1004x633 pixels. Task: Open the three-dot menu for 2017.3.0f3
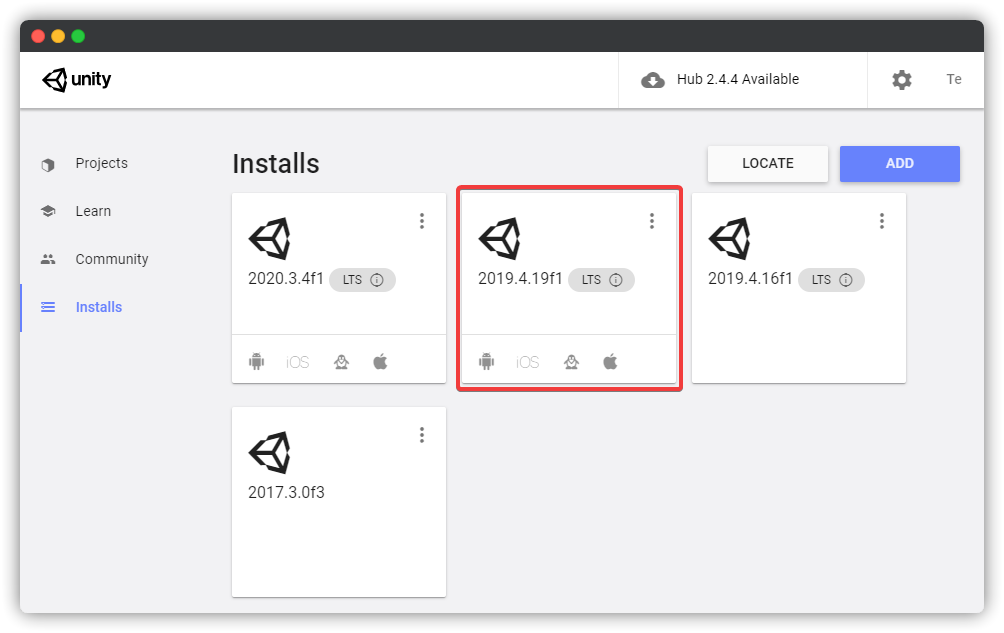coord(421,435)
